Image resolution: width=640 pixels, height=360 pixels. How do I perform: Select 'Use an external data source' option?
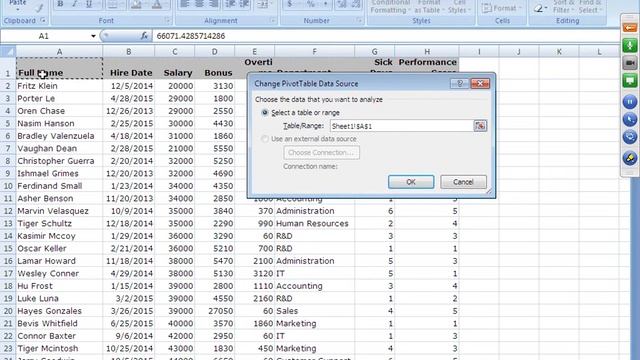pos(265,139)
